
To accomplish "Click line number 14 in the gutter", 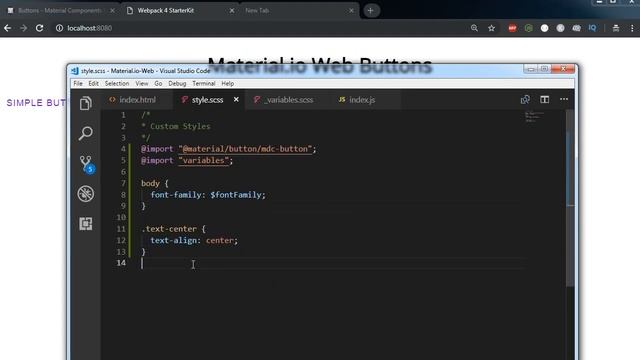I will 121,263.
